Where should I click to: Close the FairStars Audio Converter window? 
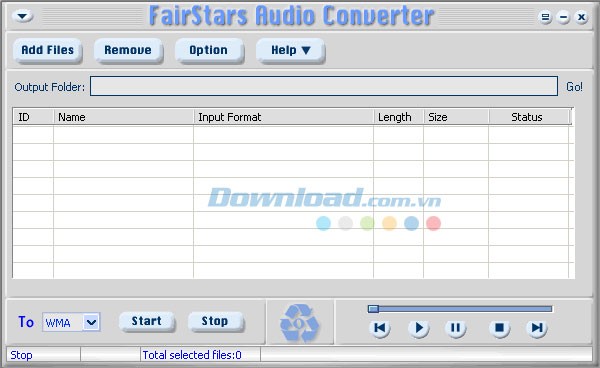[581, 17]
